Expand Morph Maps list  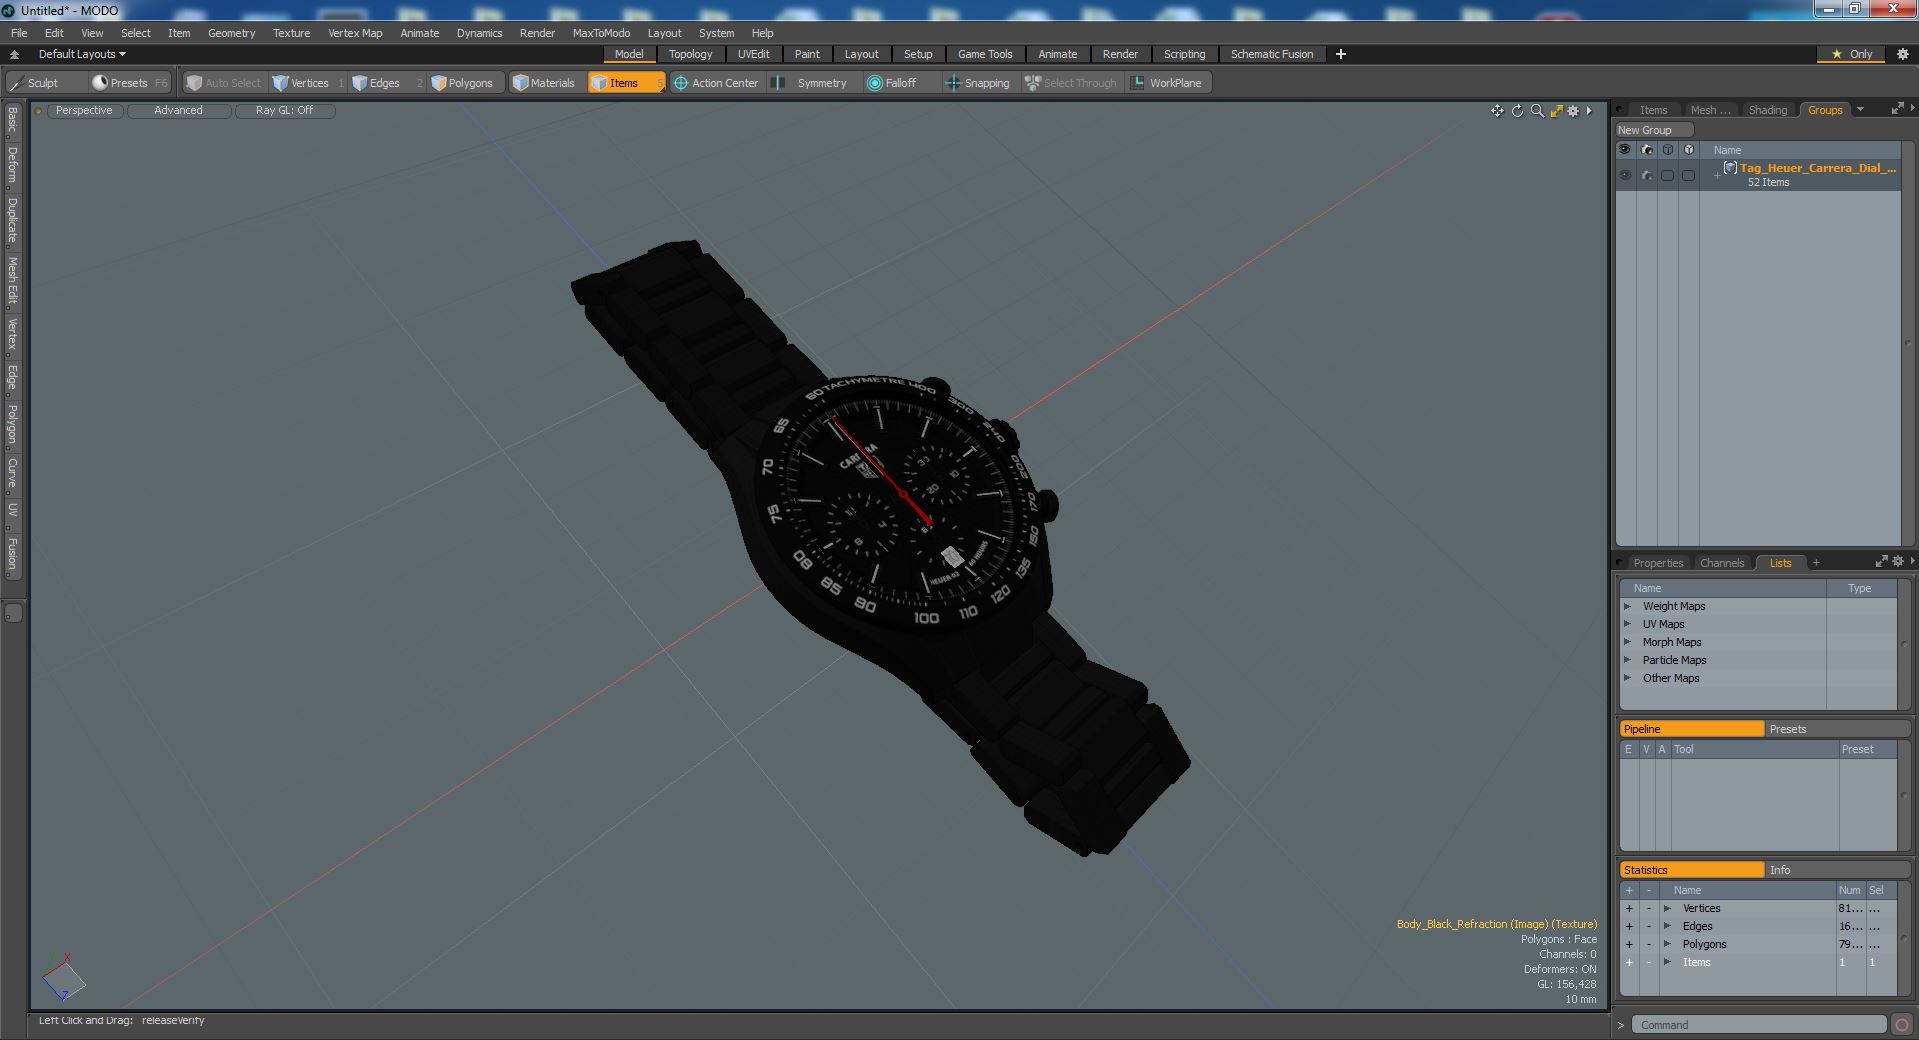tap(1627, 642)
